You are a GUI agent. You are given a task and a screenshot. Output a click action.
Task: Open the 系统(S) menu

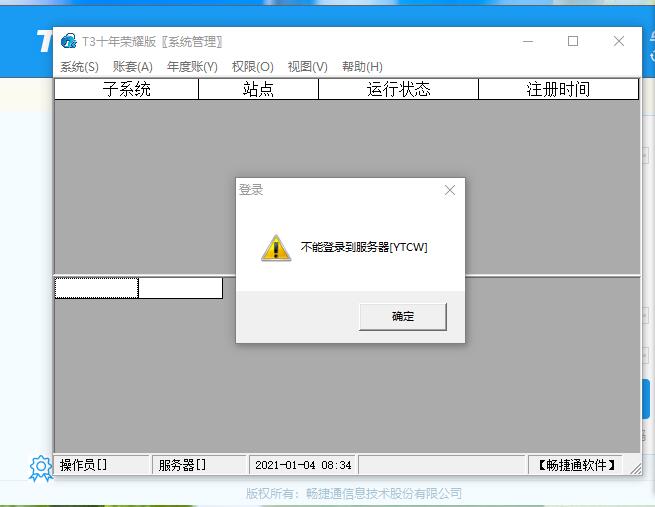(79, 67)
